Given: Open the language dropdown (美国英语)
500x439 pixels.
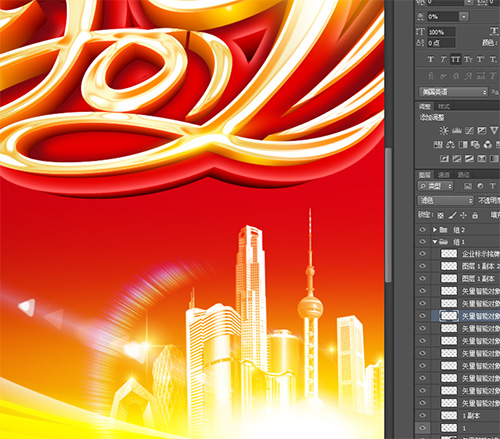Looking at the screenshot, I should click(x=453, y=92).
